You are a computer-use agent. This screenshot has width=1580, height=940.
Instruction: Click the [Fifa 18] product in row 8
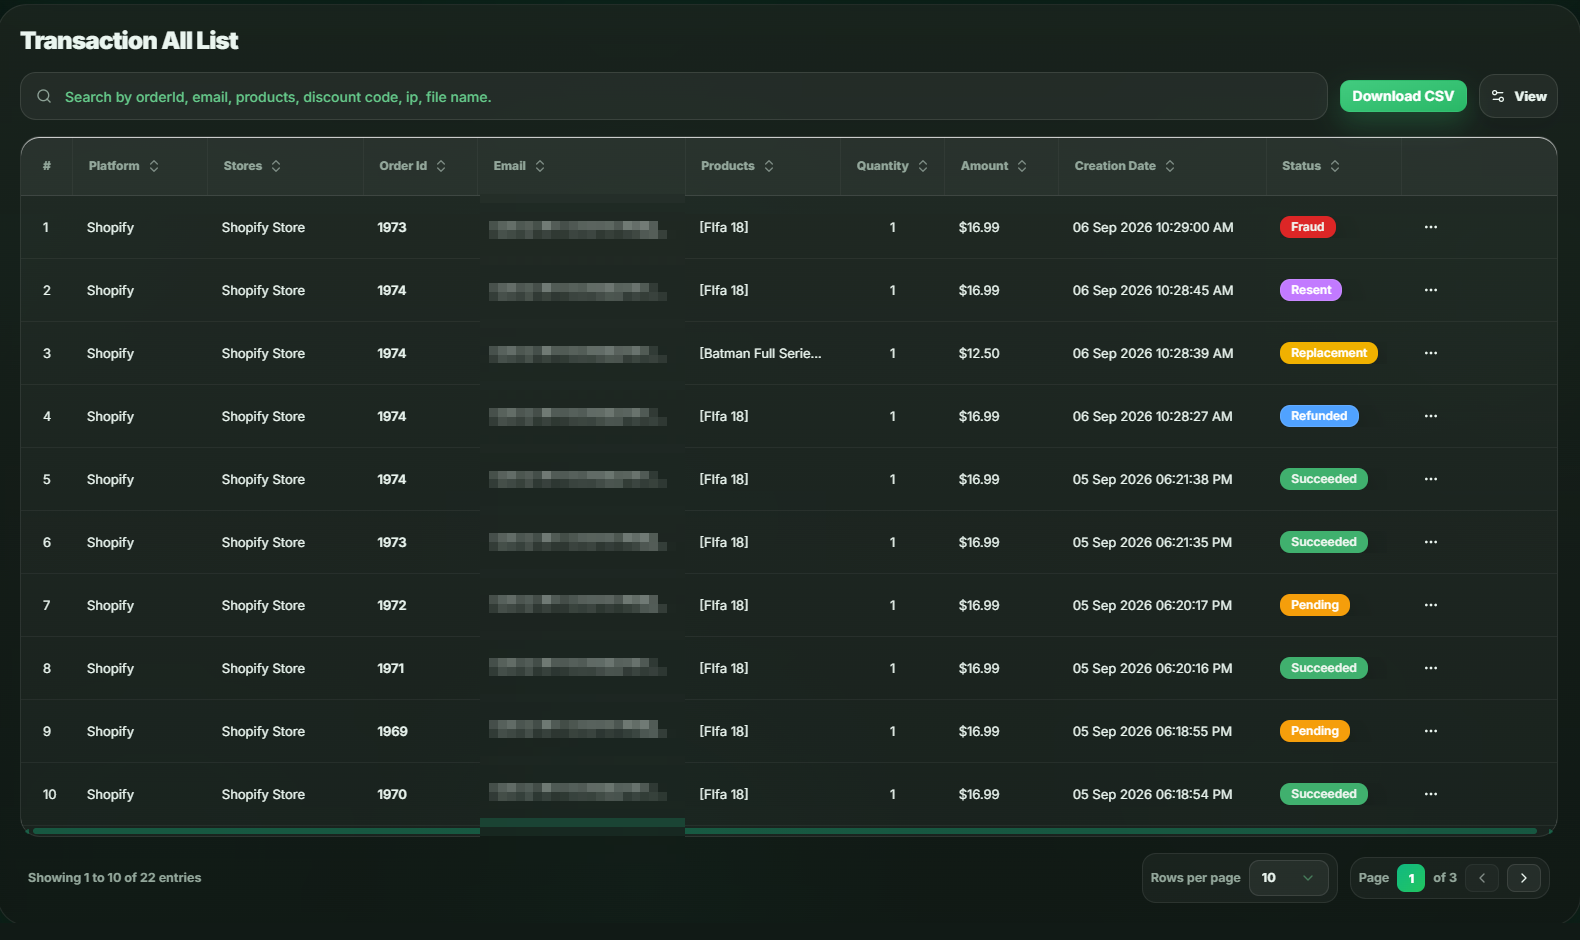[724, 668]
